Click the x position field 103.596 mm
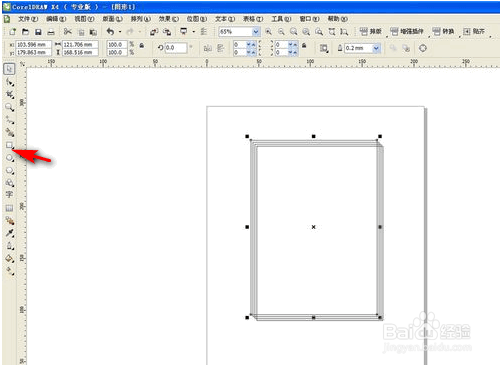500x365 pixels. point(34,44)
